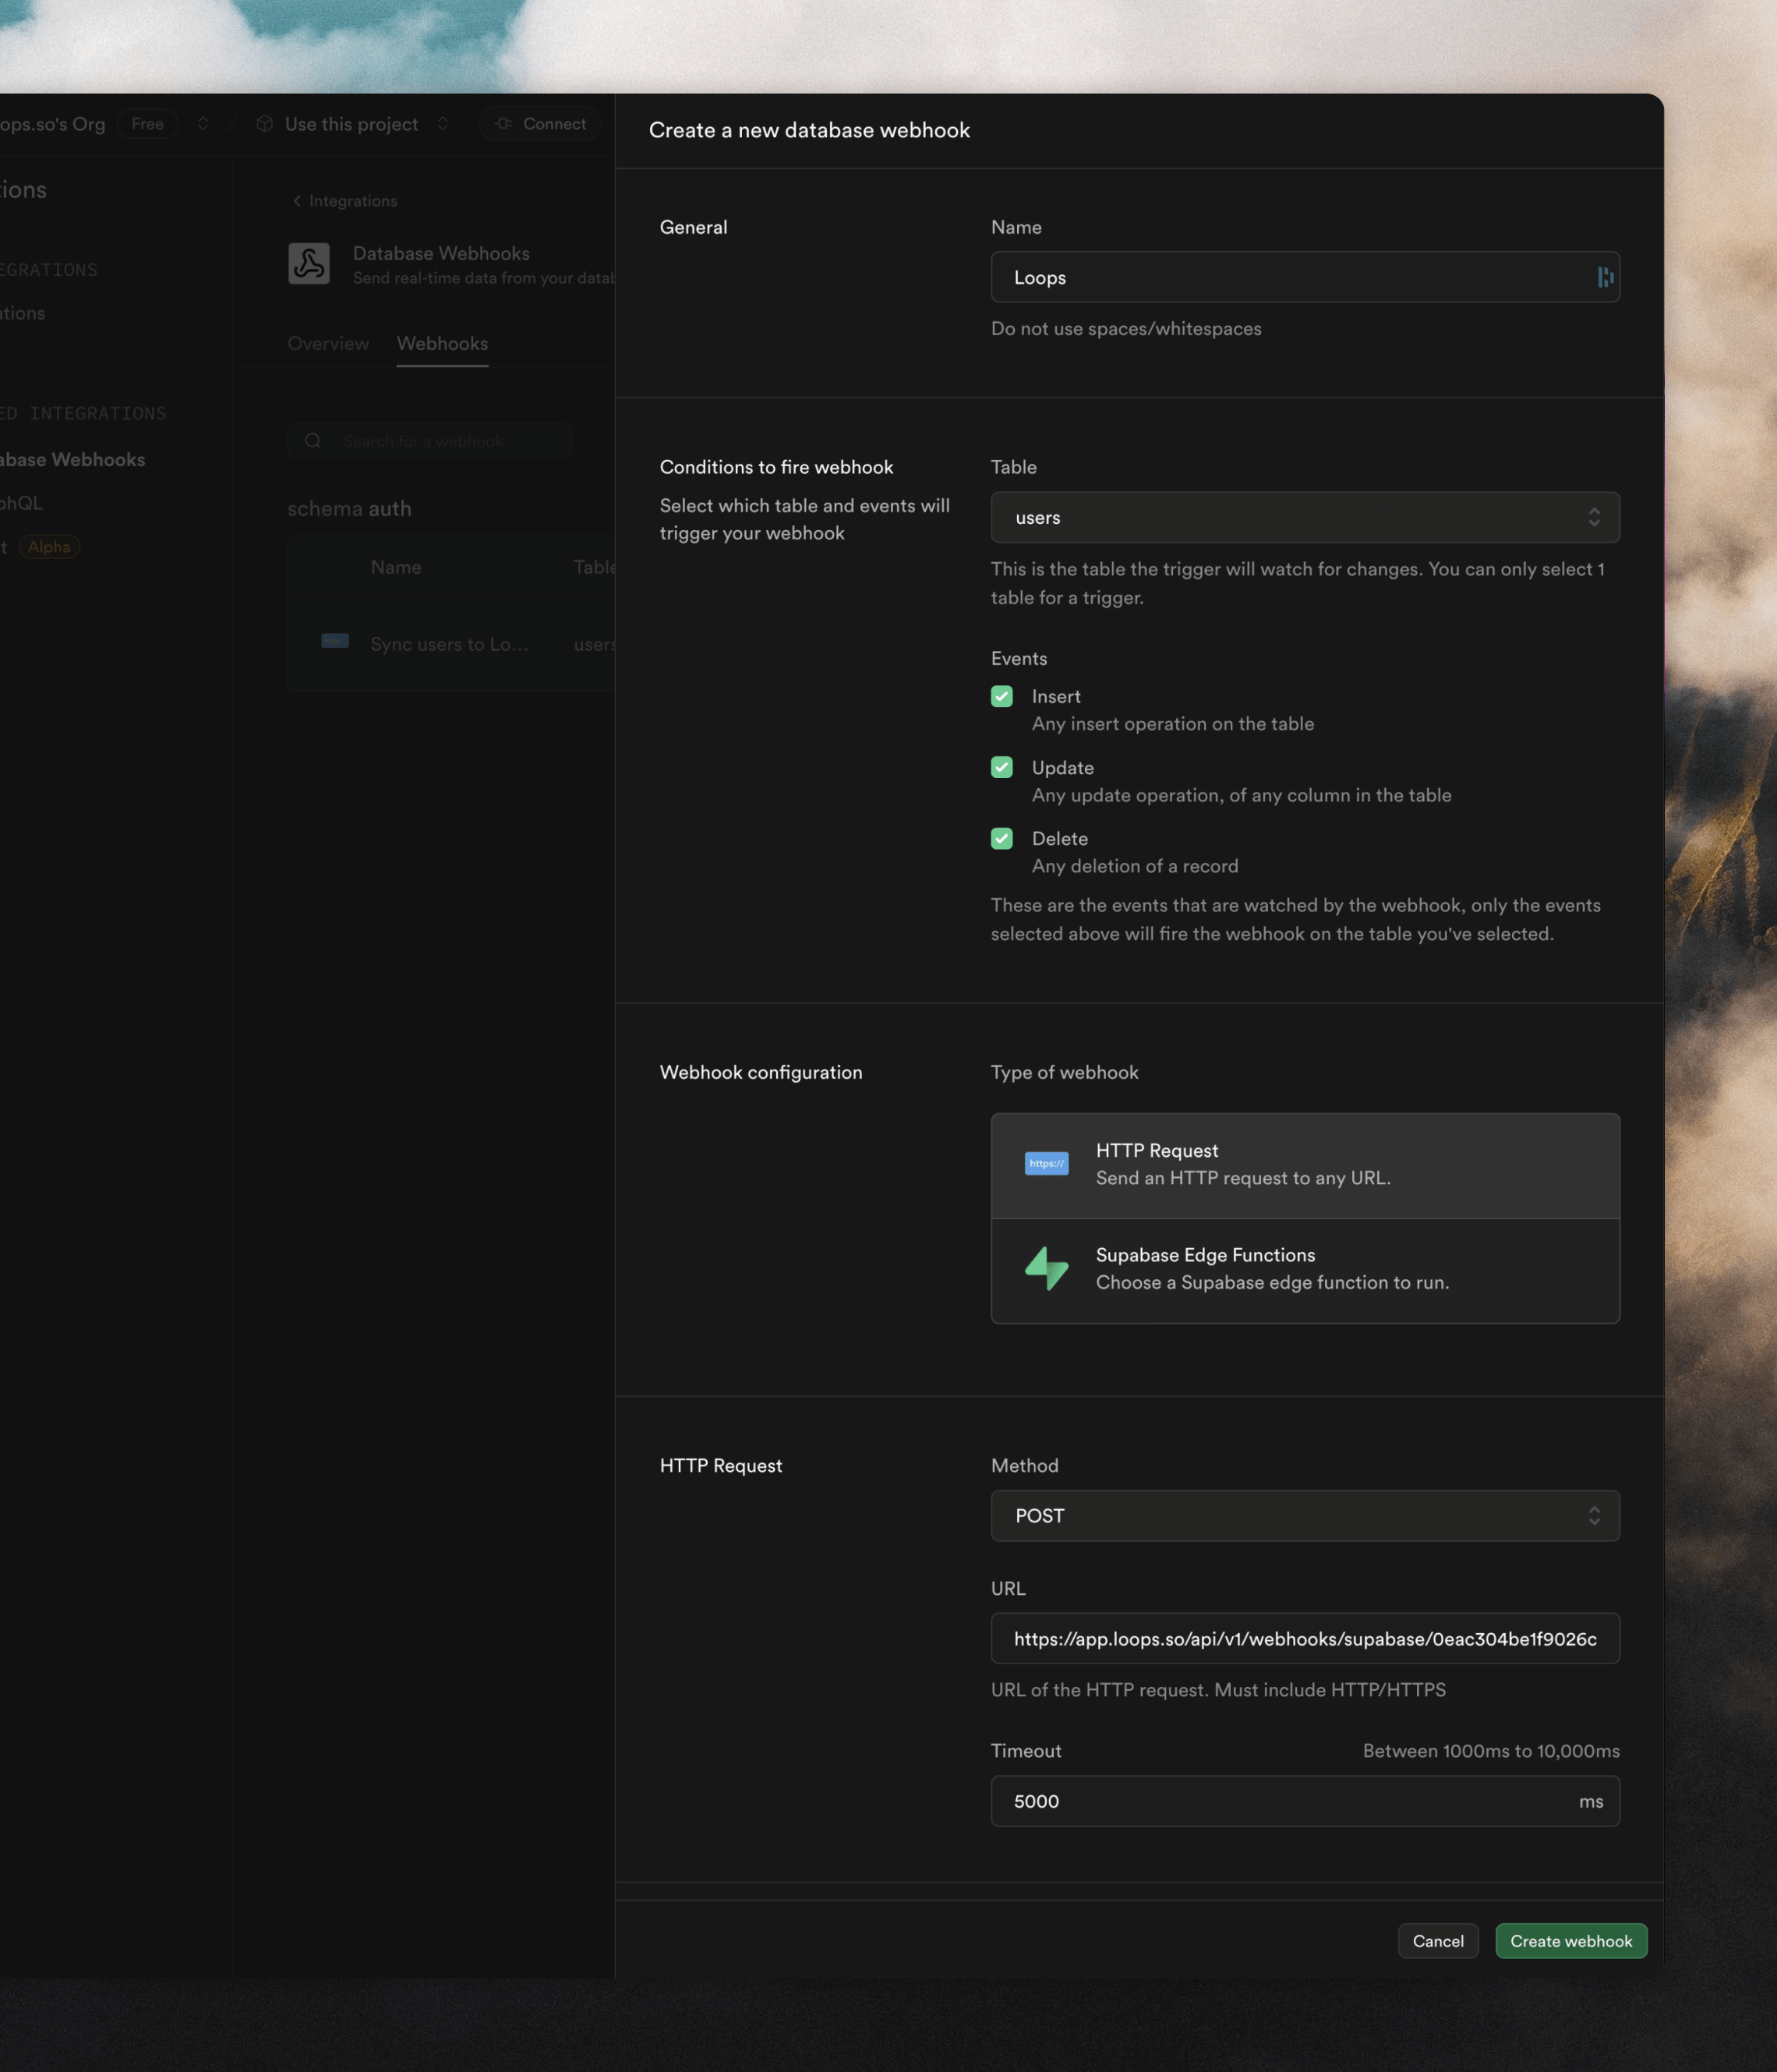Click the Database Webhooks logo icon

tap(309, 264)
